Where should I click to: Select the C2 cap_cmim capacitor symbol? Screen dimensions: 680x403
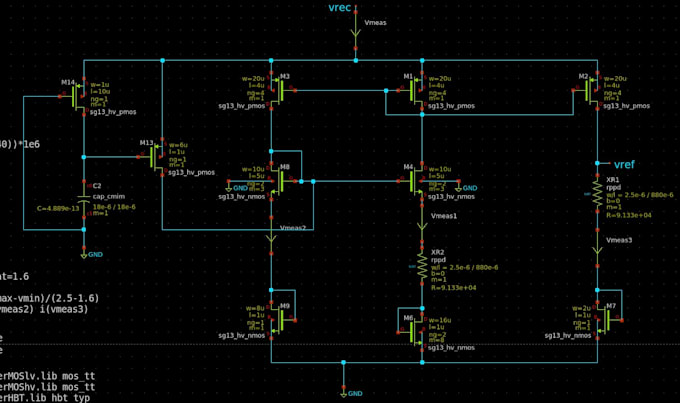click(84, 200)
